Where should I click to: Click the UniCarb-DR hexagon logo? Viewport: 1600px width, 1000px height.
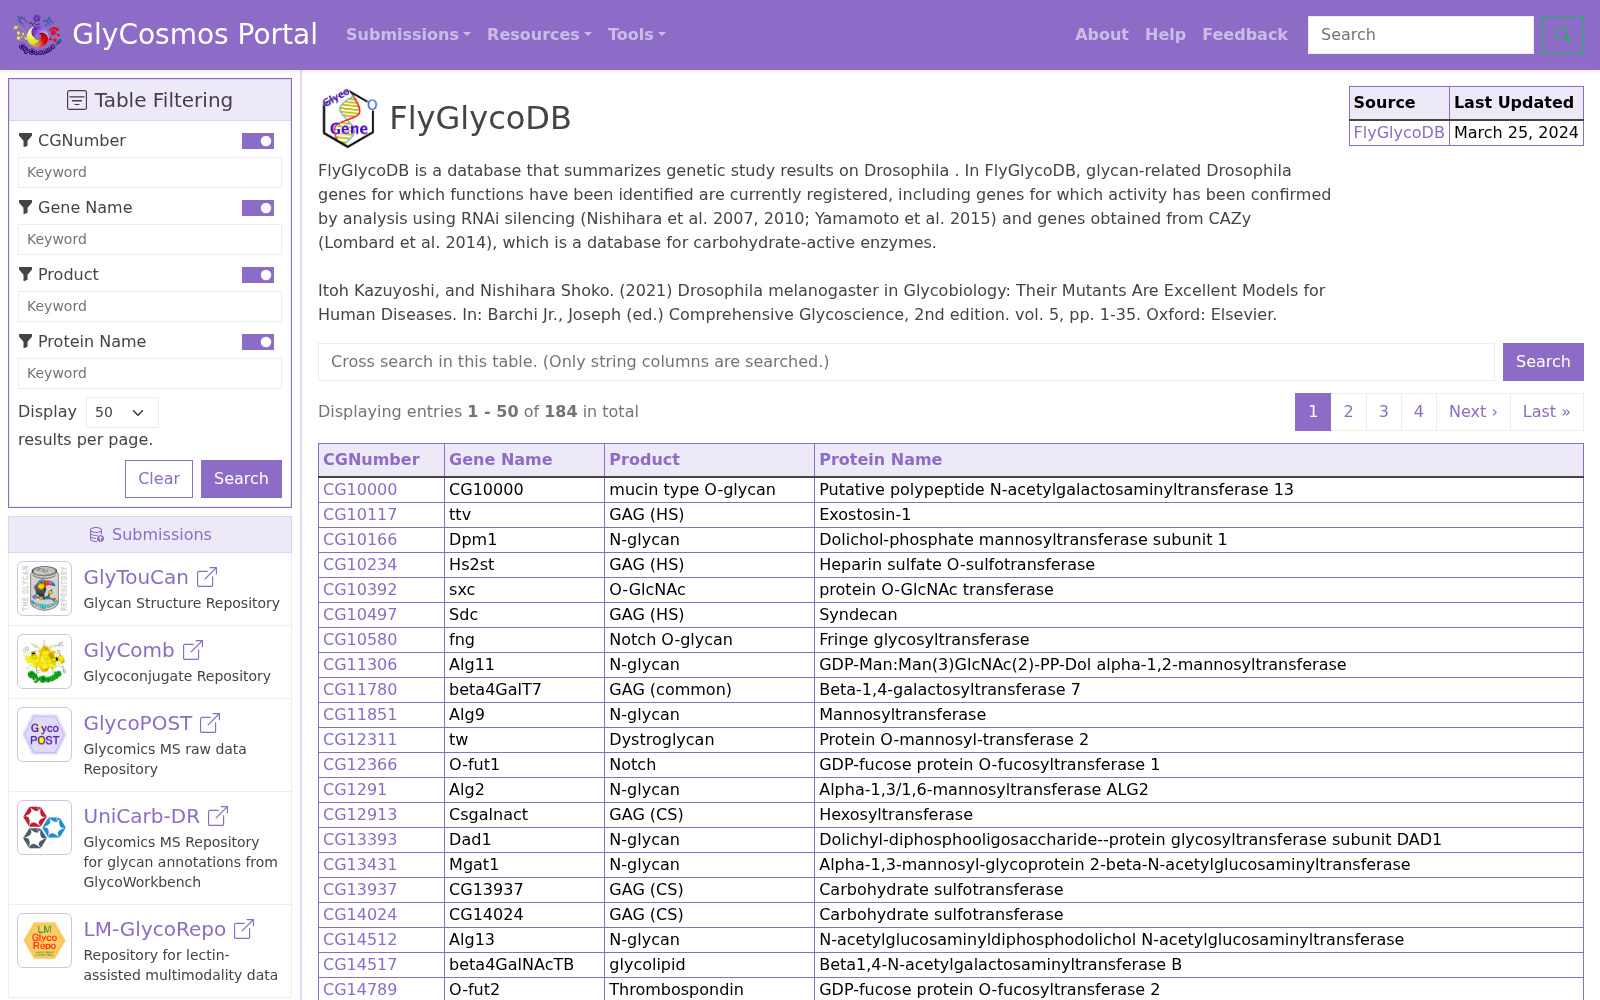click(x=45, y=827)
